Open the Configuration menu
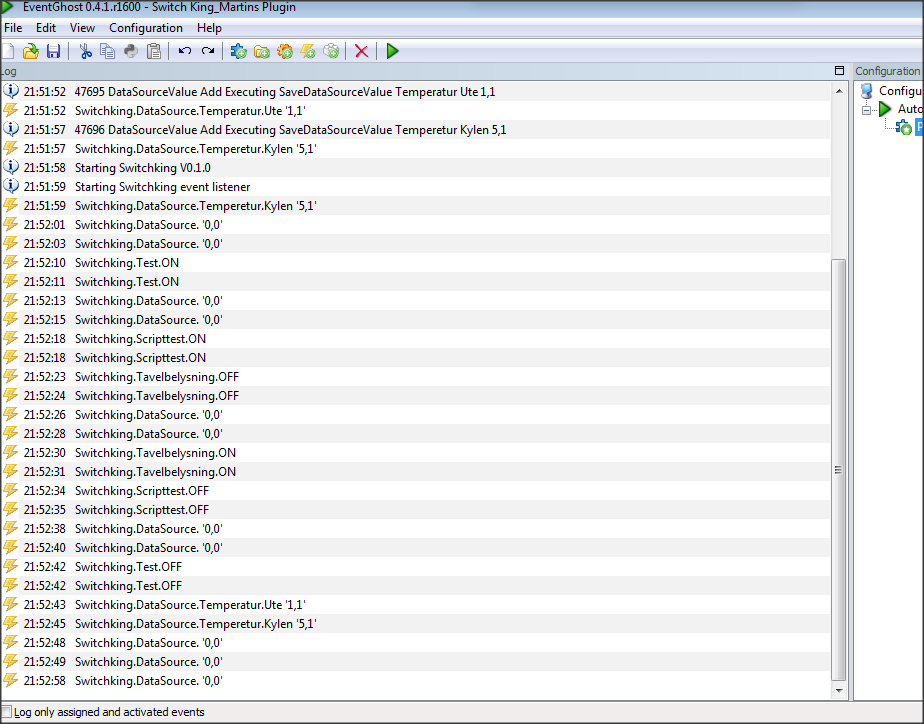924x724 pixels. (146, 28)
